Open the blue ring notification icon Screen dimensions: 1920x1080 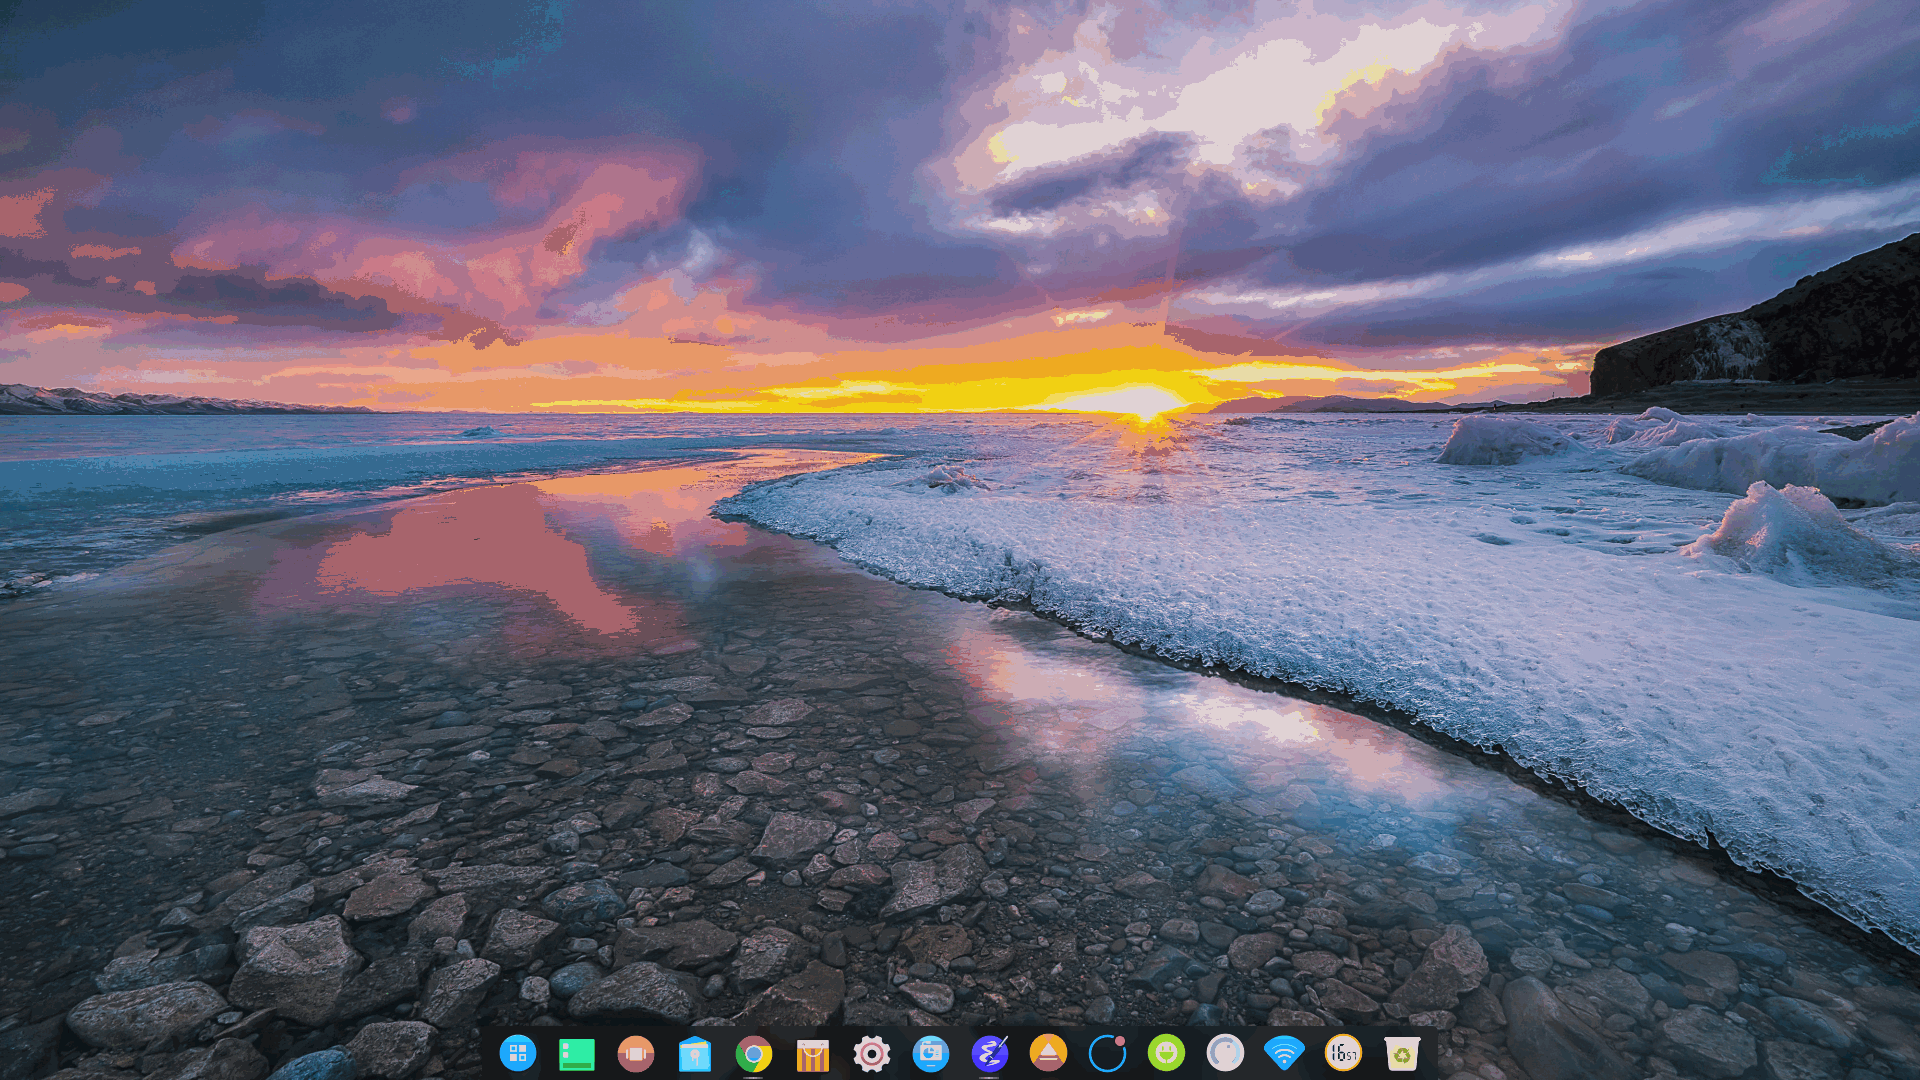pos(1107,1053)
